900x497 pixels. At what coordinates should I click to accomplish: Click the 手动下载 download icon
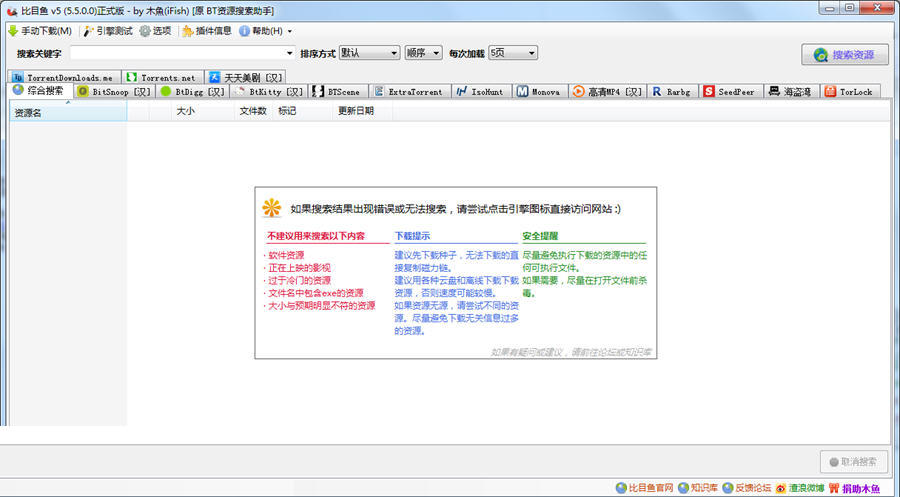(x=13, y=31)
